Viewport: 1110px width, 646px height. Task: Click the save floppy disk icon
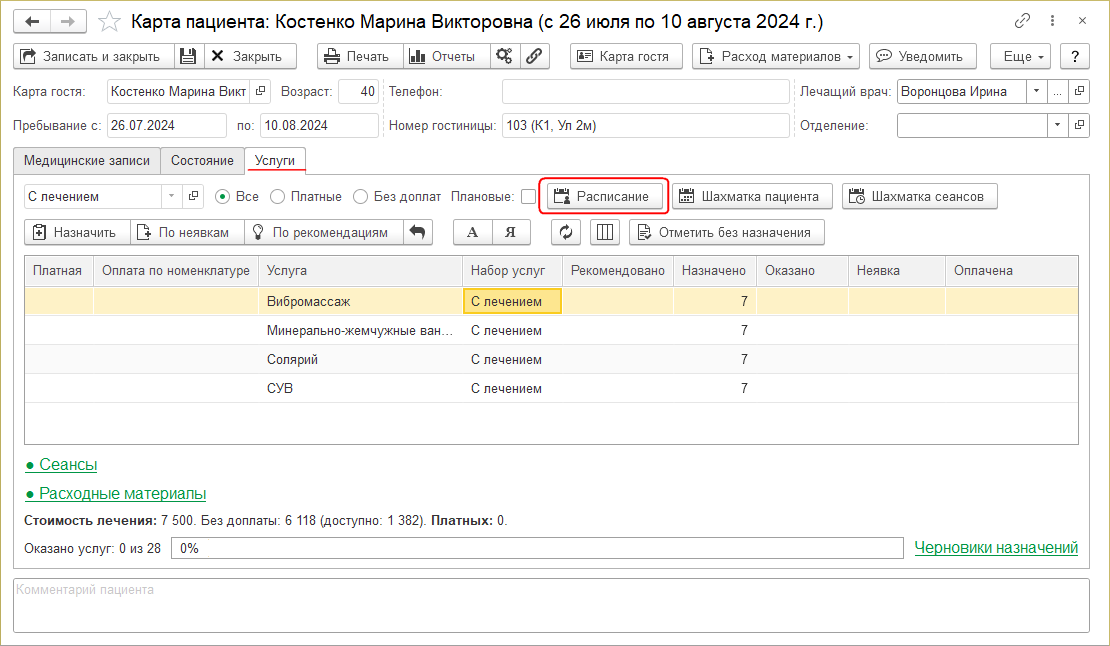[x=189, y=57]
